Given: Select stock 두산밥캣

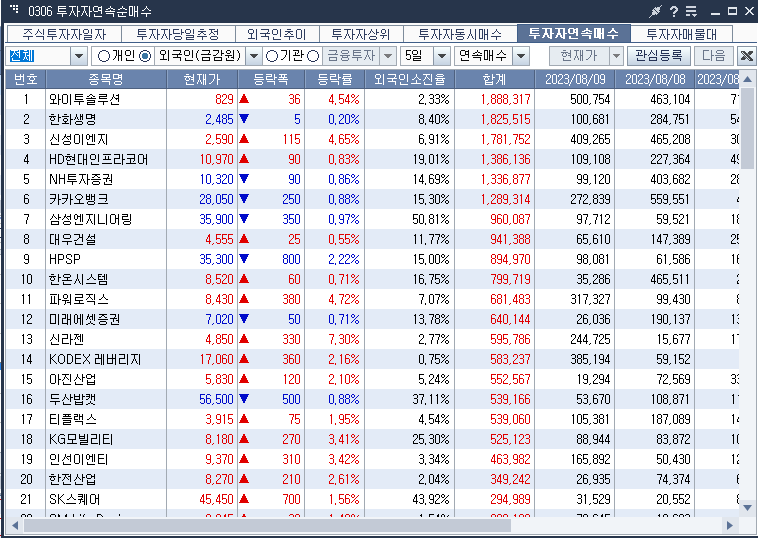Looking at the screenshot, I should pos(73,400).
